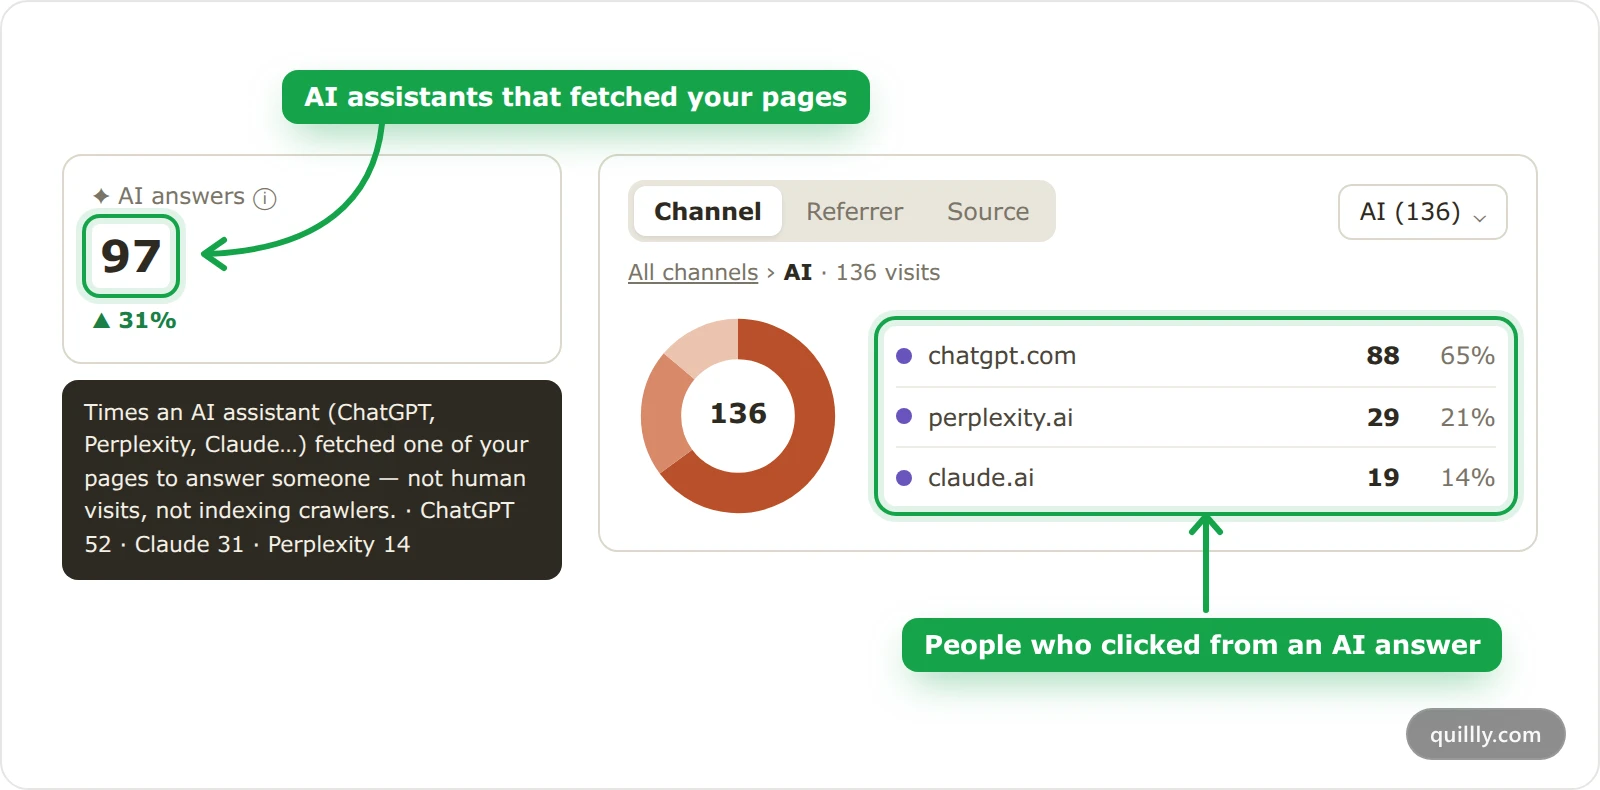Click the perplexity.ai row

click(1195, 417)
